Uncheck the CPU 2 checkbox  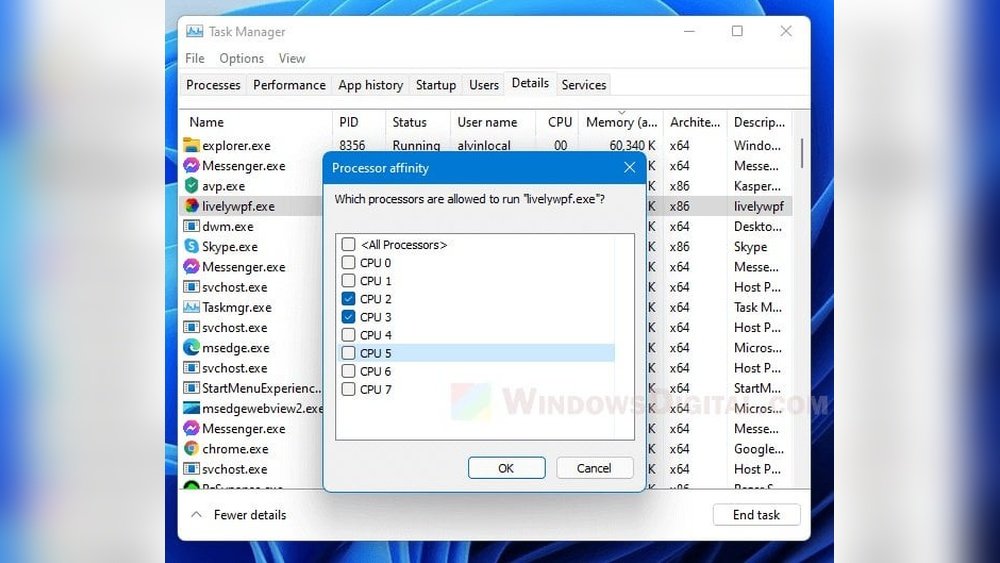348,299
